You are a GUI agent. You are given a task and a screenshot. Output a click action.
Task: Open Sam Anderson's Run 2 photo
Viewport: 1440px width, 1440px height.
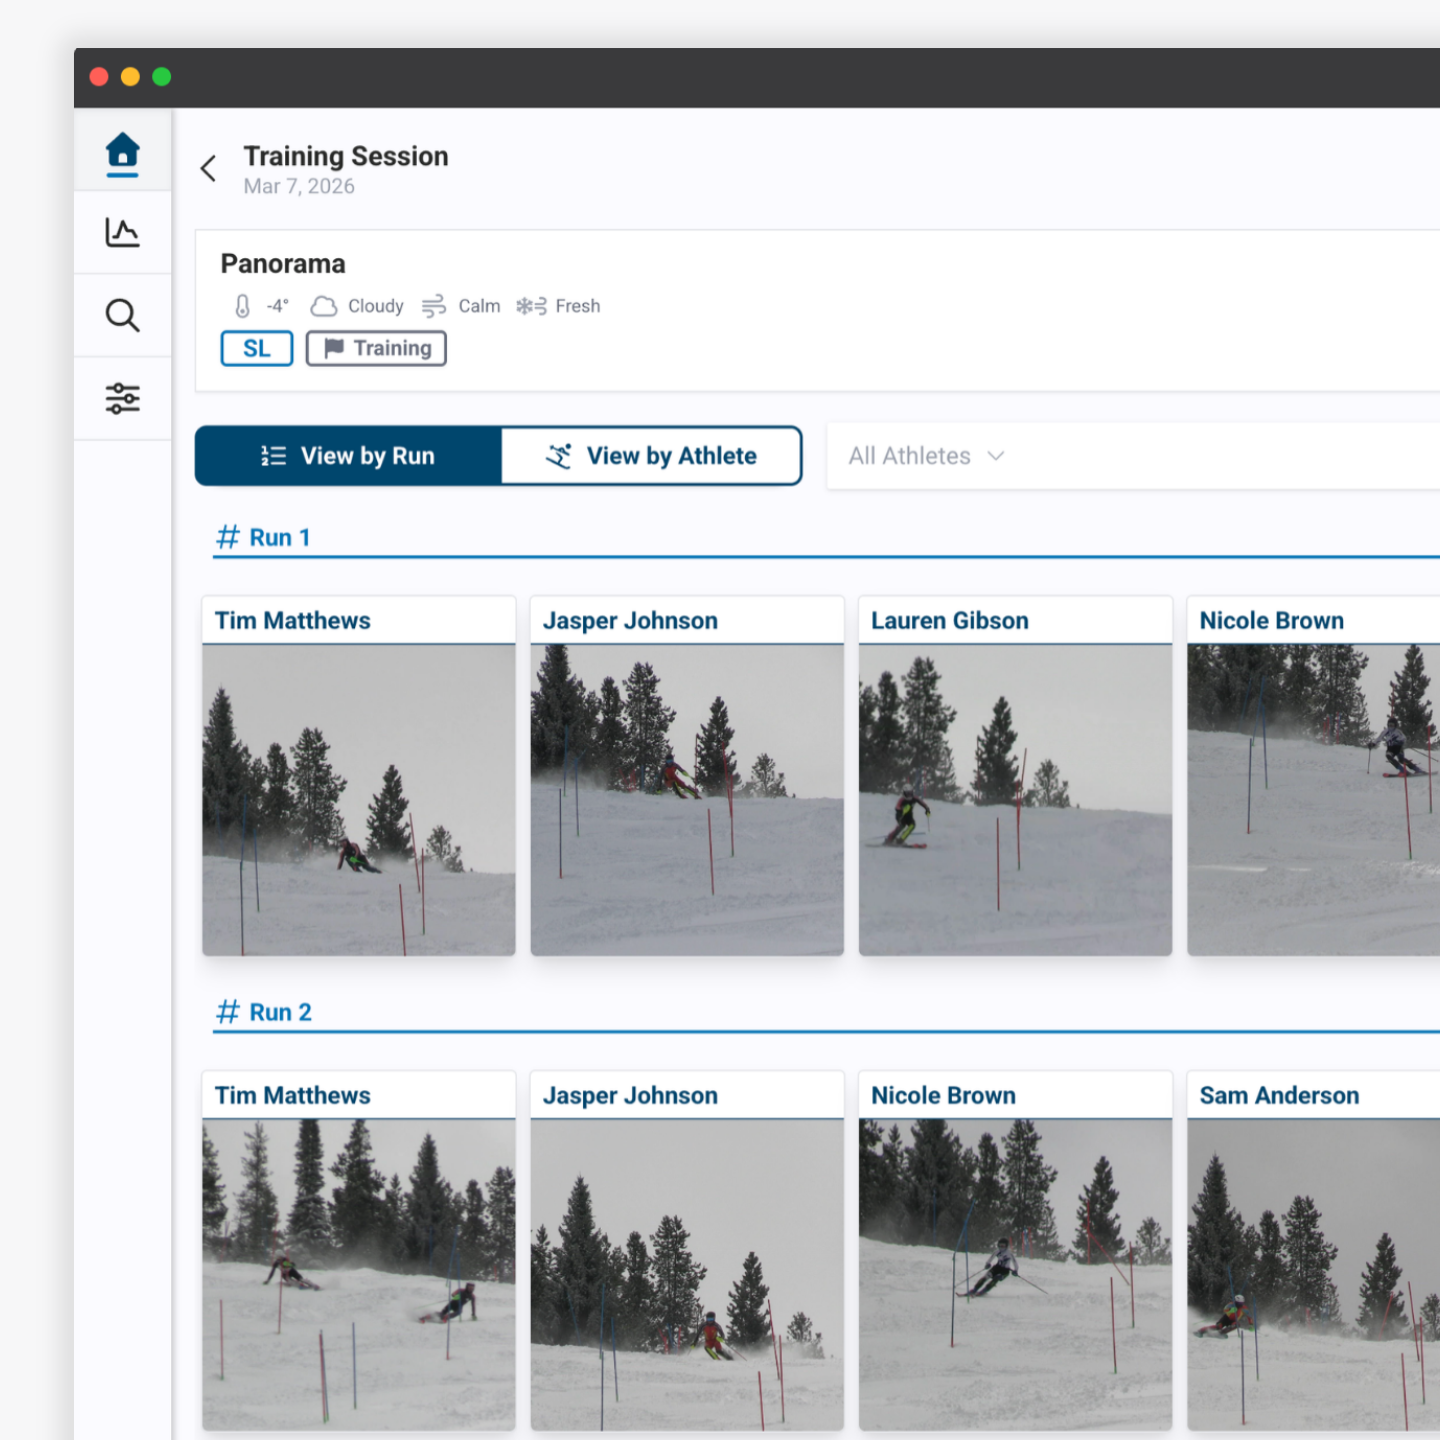pyautogui.click(x=1313, y=1274)
